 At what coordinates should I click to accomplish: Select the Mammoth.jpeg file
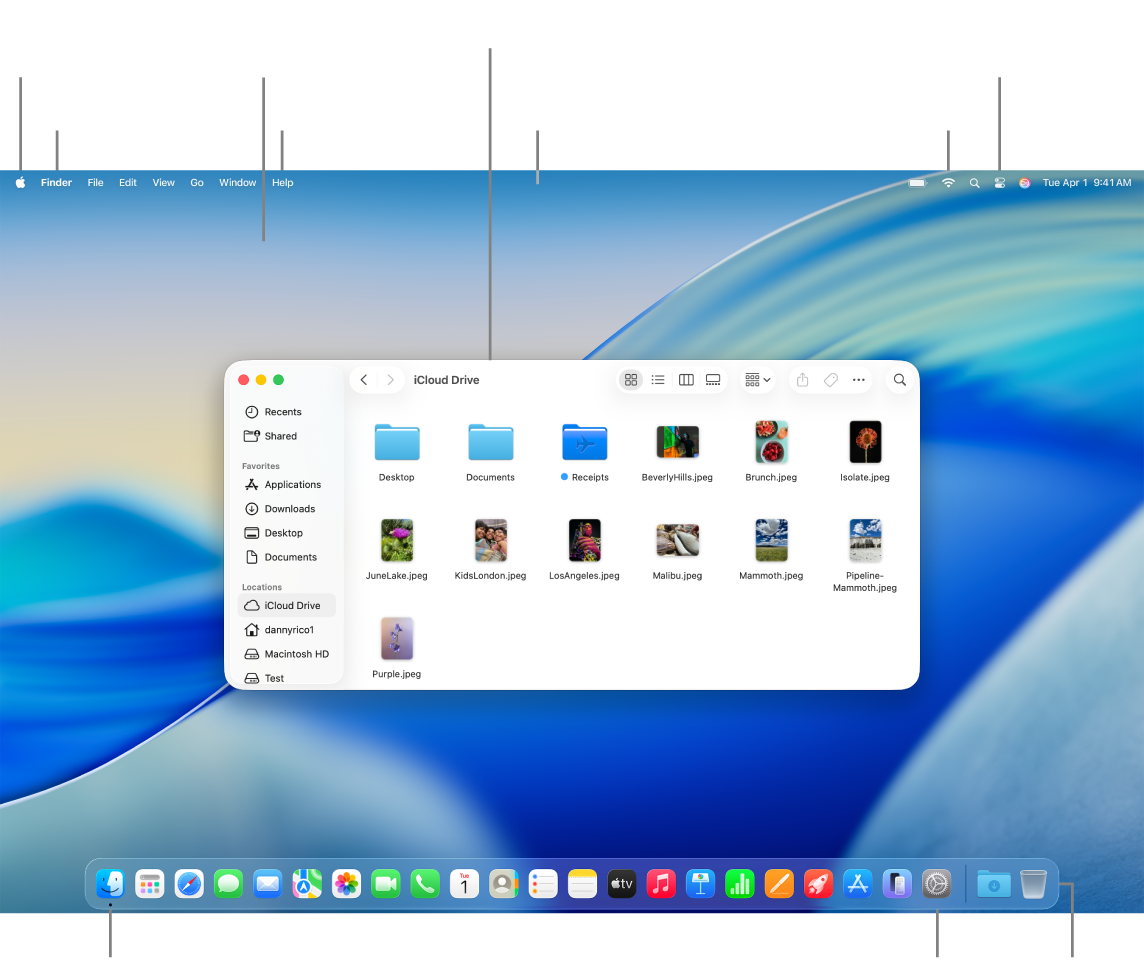pos(771,541)
